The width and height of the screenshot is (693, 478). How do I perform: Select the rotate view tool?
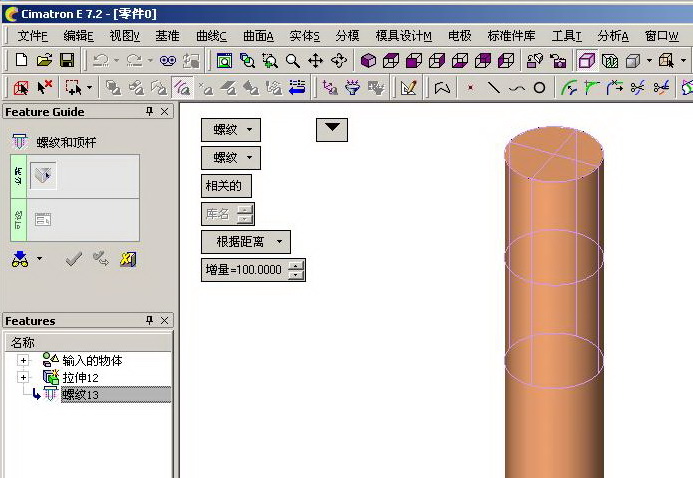point(339,60)
